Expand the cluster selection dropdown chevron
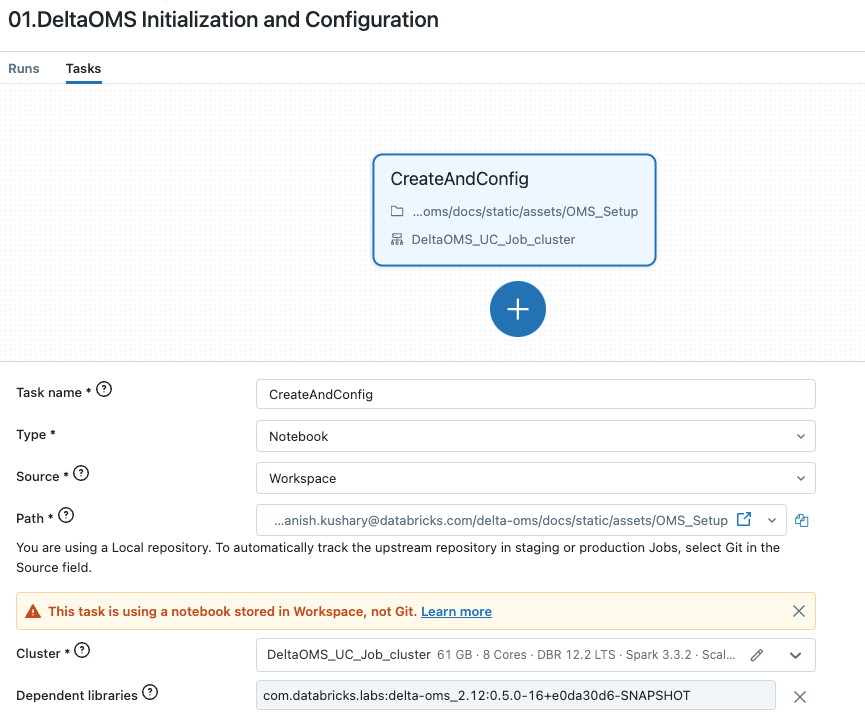The width and height of the screenshot is (865, 717). 793,654
